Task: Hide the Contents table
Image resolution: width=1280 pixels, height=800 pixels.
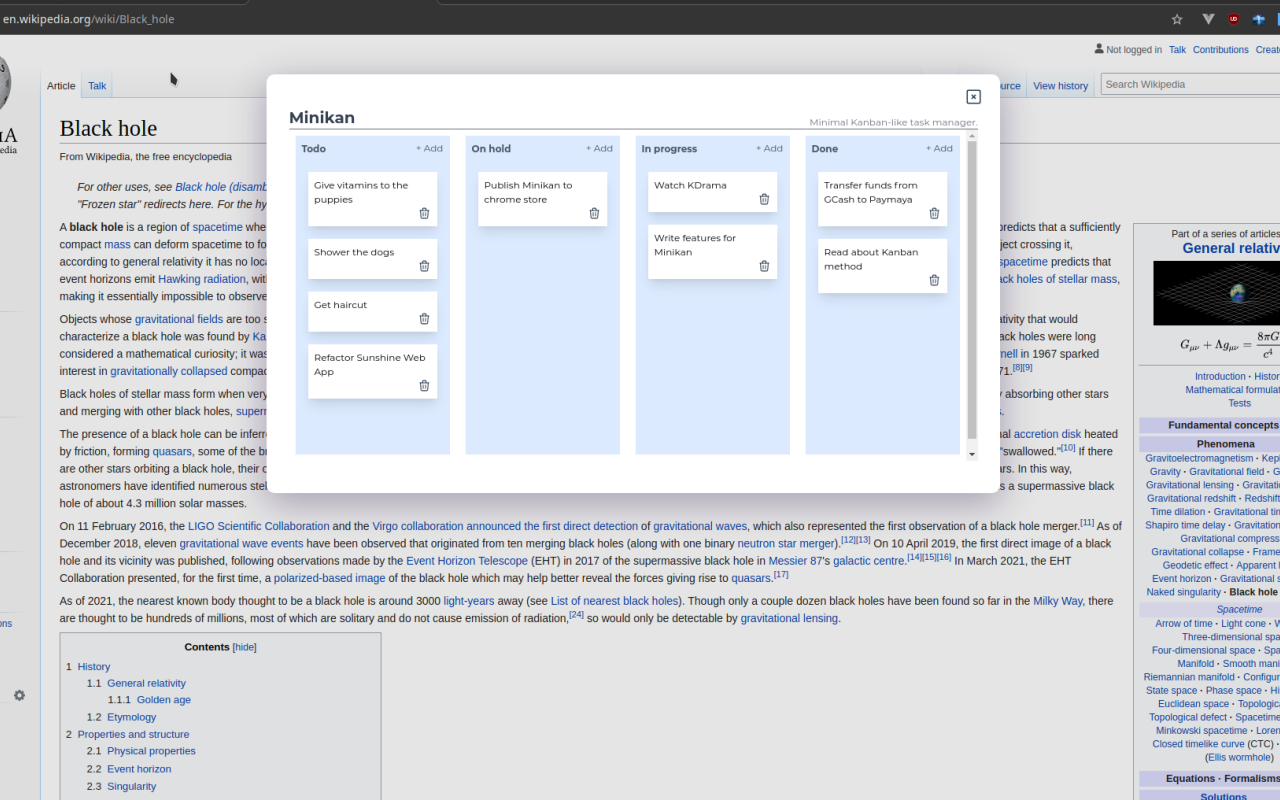Action: 244,647
